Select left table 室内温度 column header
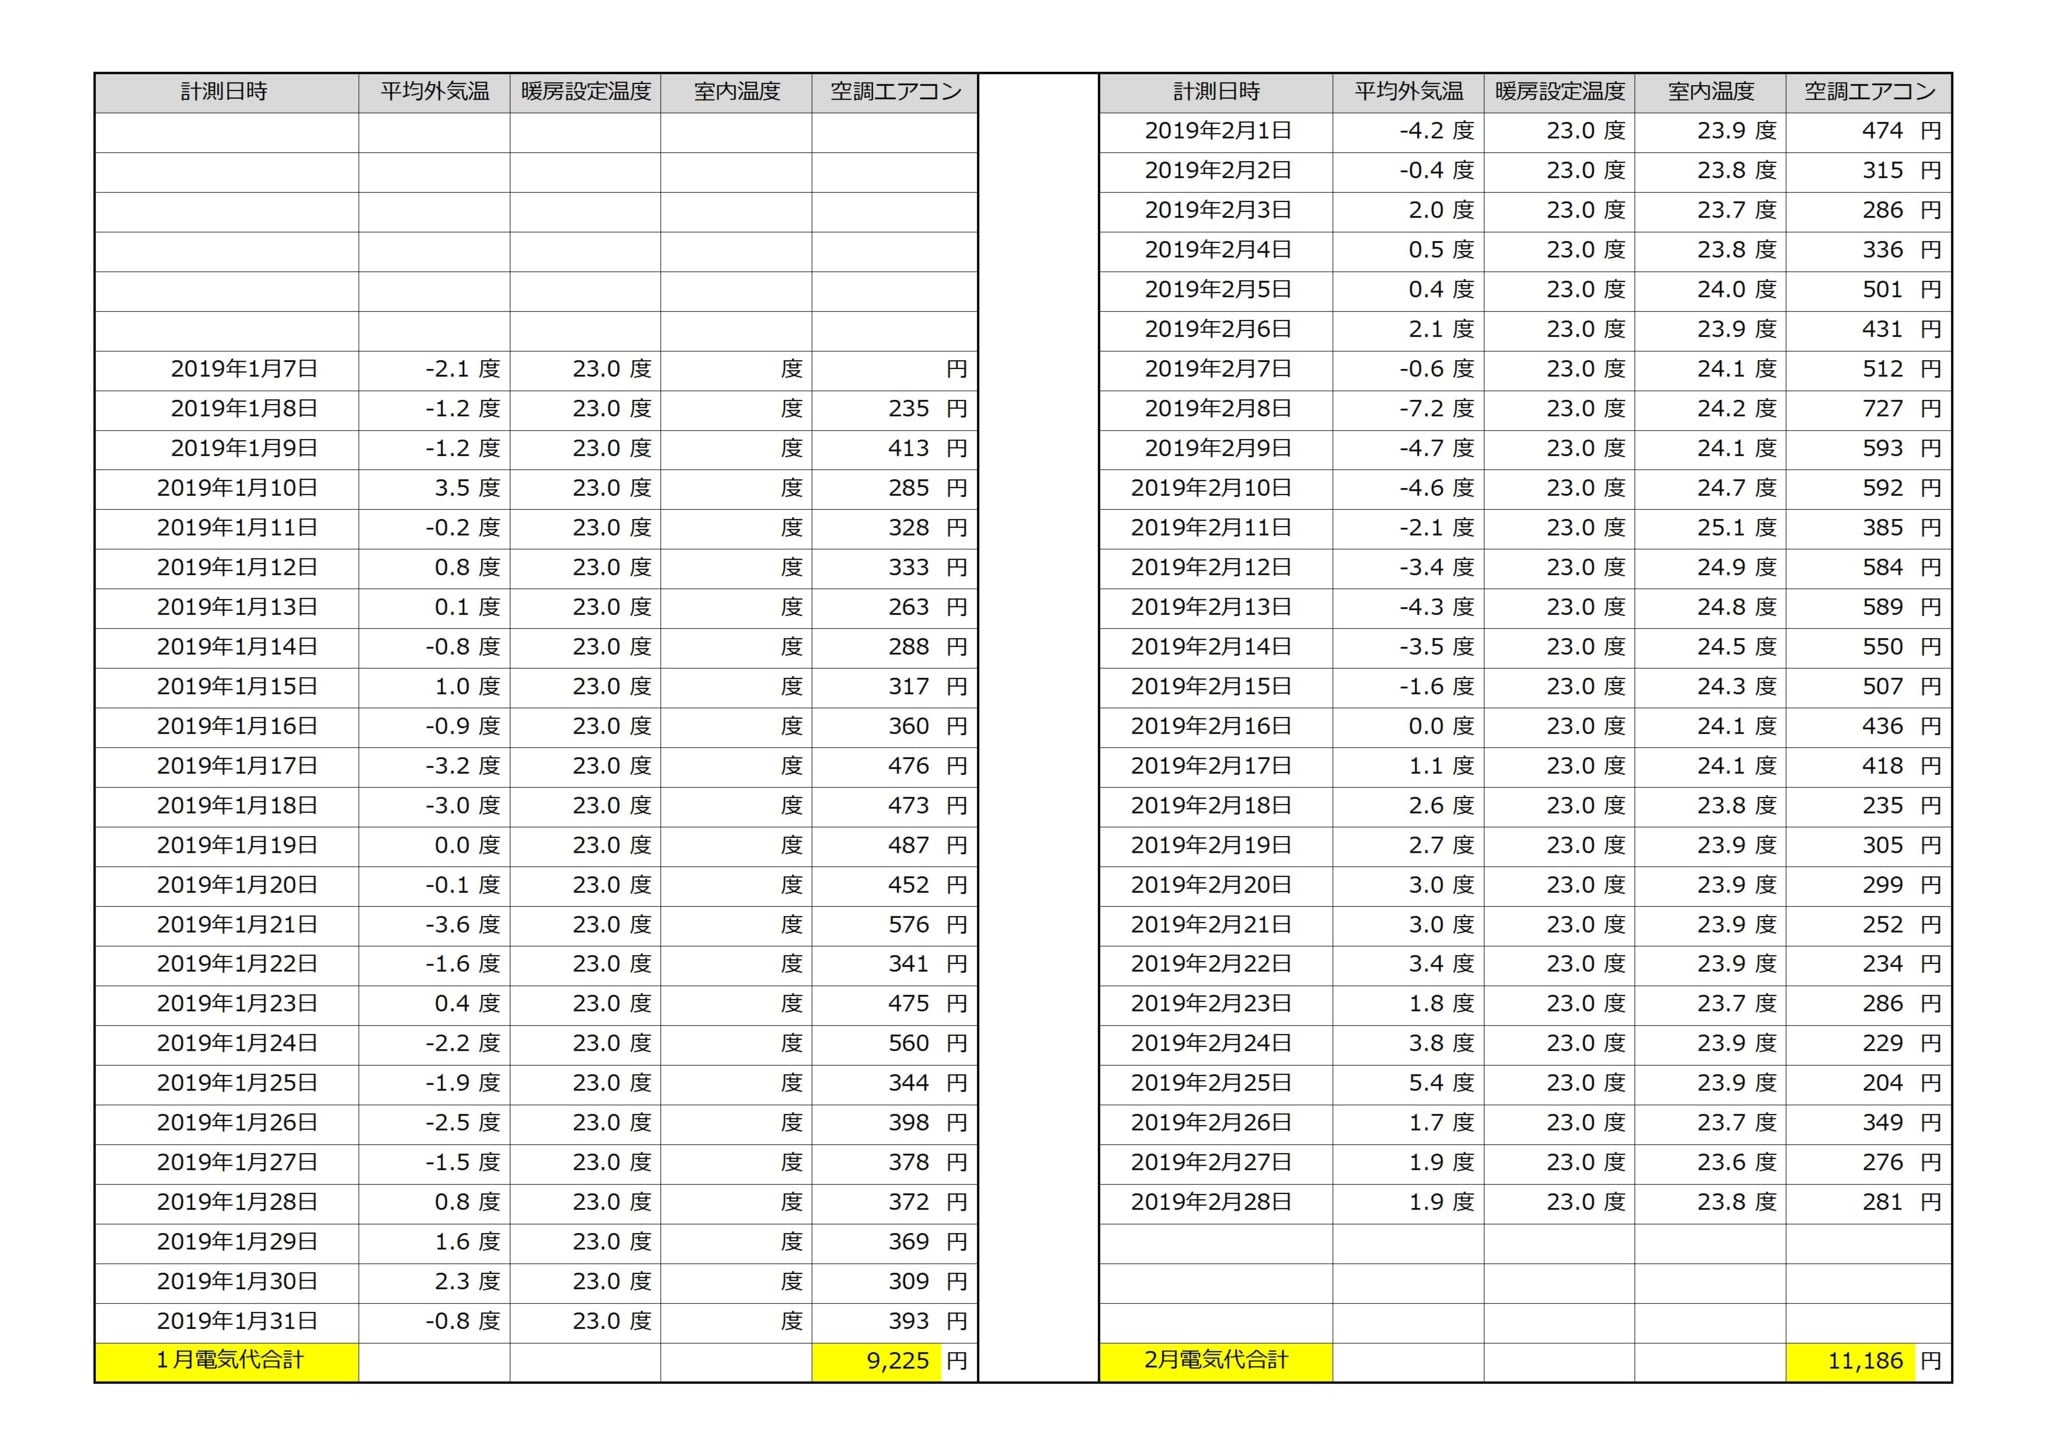 (x=736, y=92)
